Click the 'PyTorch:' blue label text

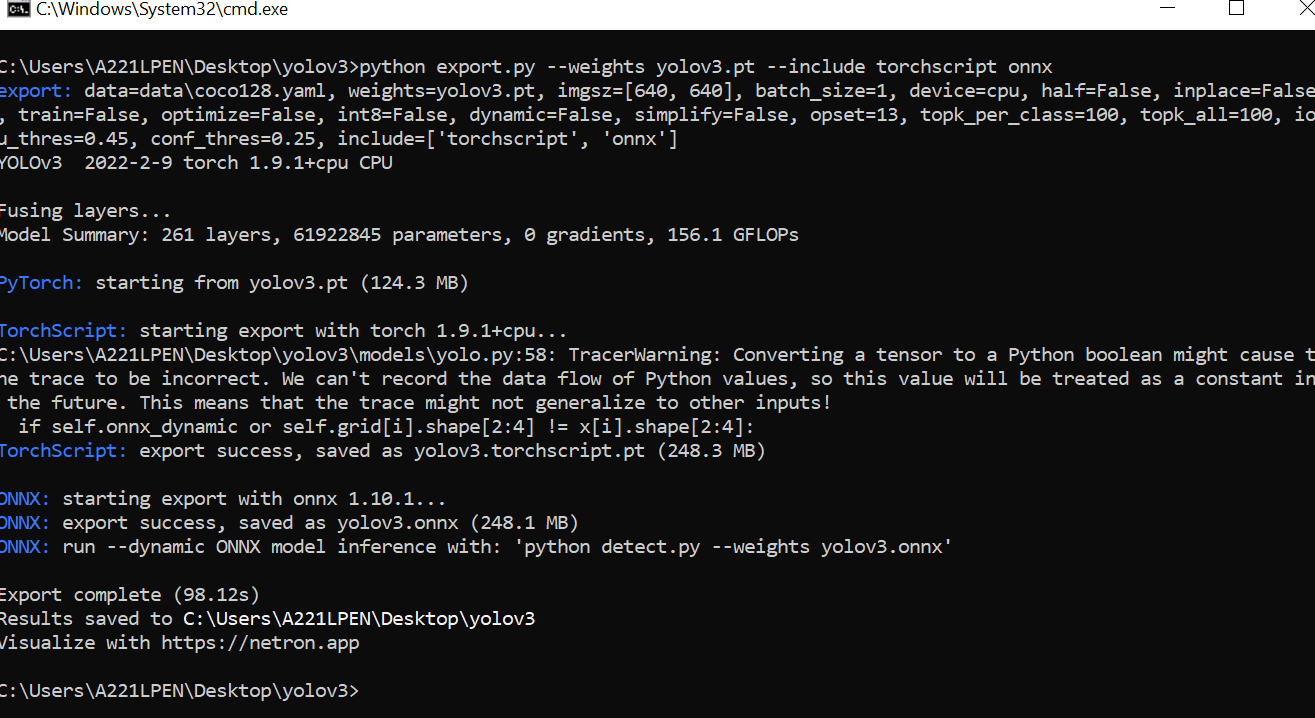coord(40,282)
